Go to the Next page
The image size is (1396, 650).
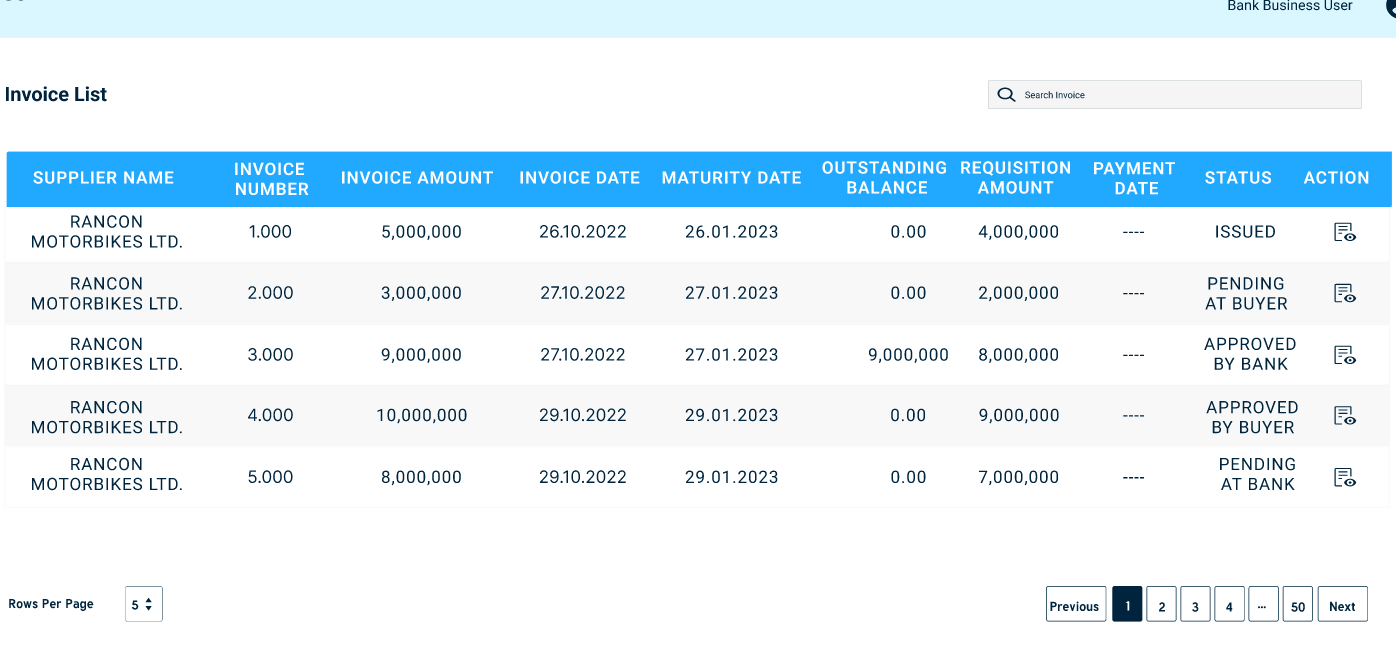[x=1342, y=604]
